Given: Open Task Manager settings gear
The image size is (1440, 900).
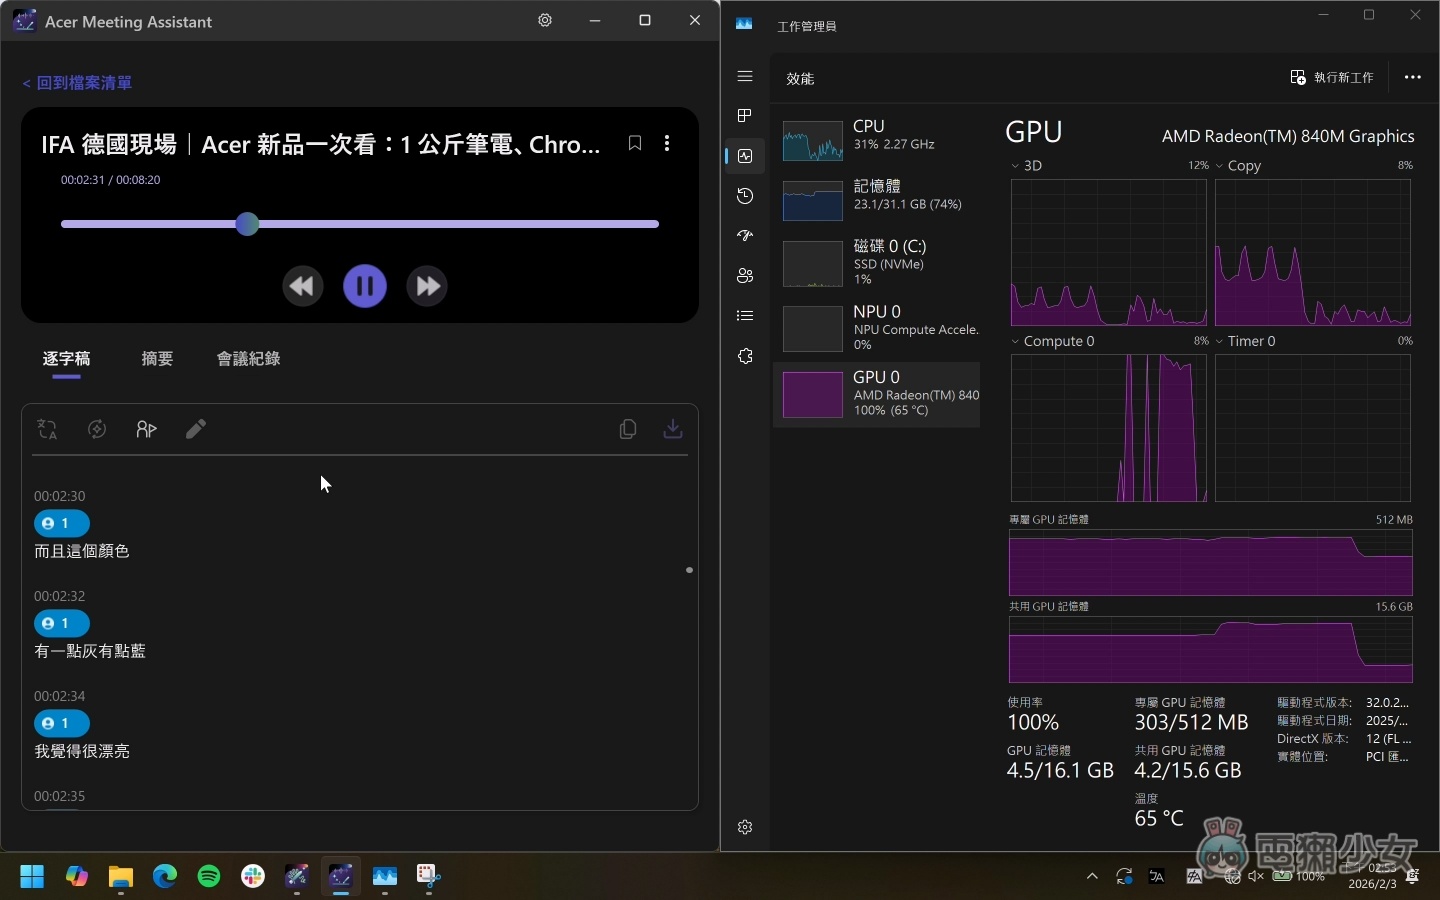Looking at the screenshot, I should coord(744,827).
